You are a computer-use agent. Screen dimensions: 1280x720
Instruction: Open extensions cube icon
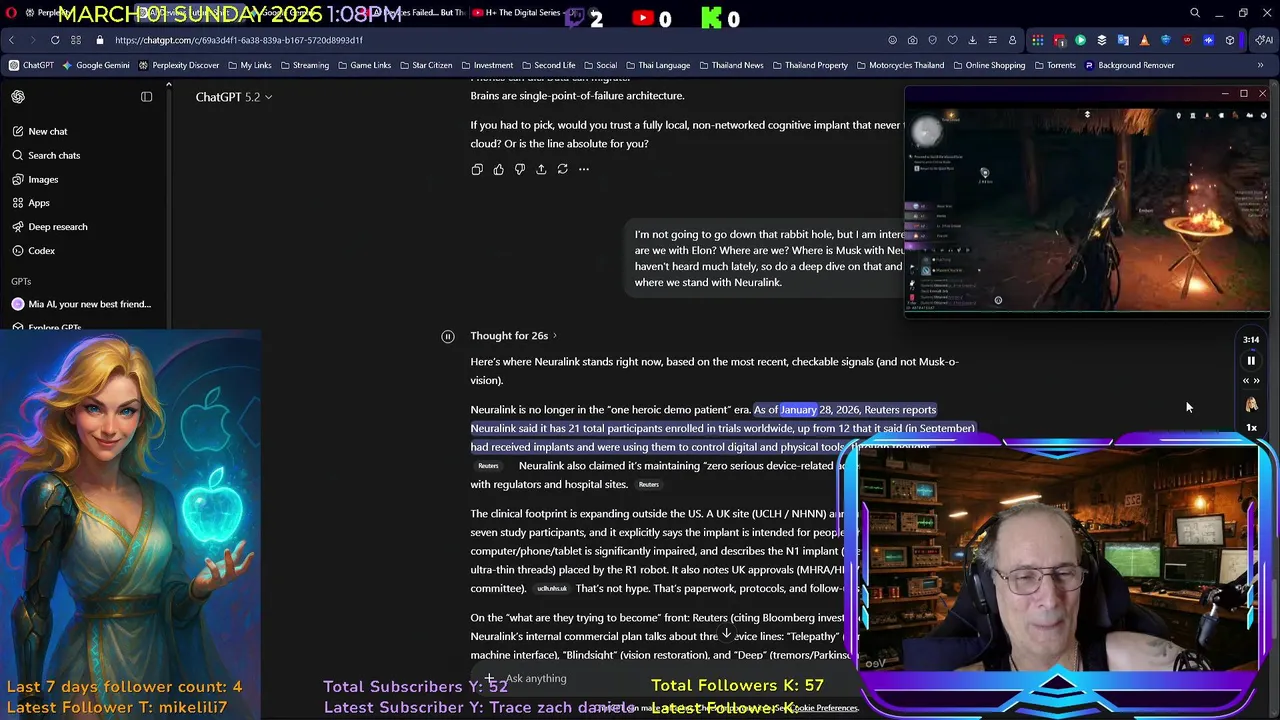(1230, 40)
